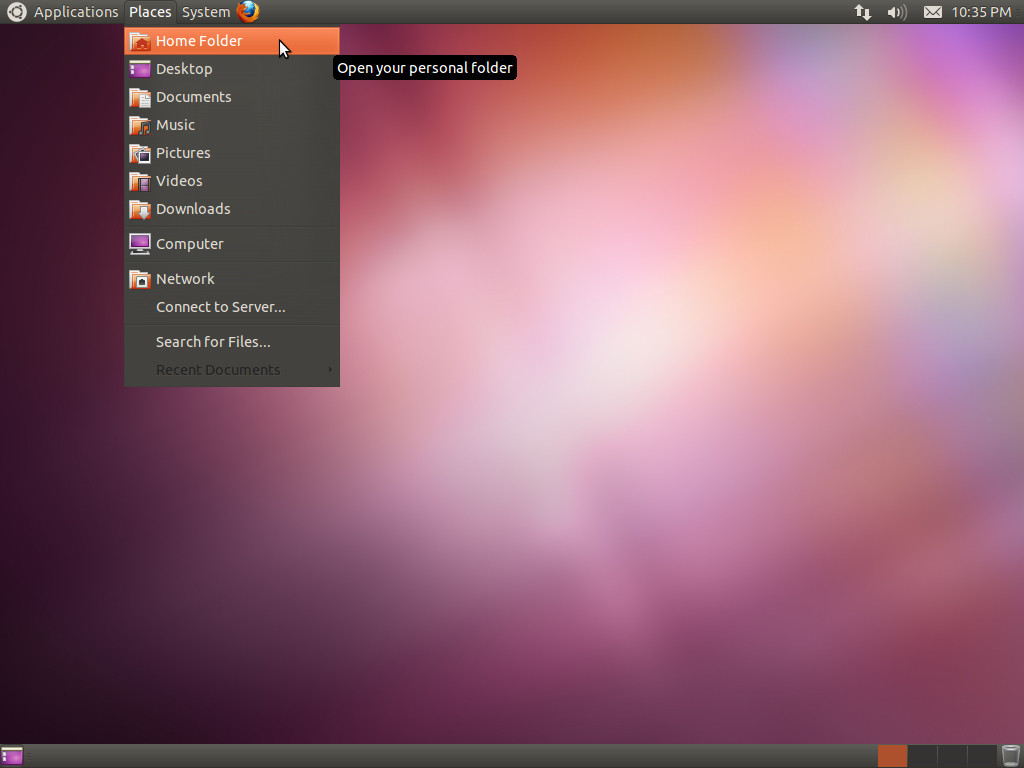Viewport: 1024px width, 768px height.
Task: Switch to the fourth workspace
Action: click(982, 756)
